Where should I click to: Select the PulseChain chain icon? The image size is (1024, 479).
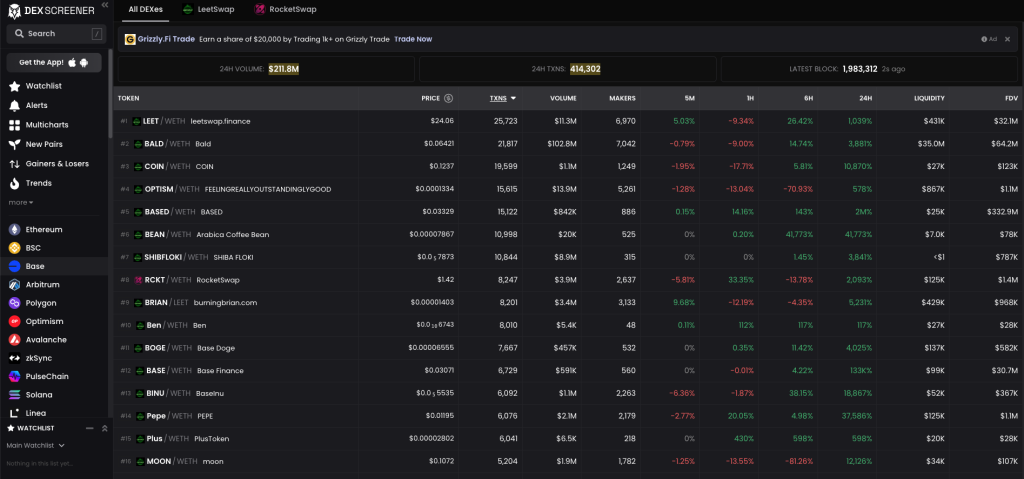click(x=14, y=376)
